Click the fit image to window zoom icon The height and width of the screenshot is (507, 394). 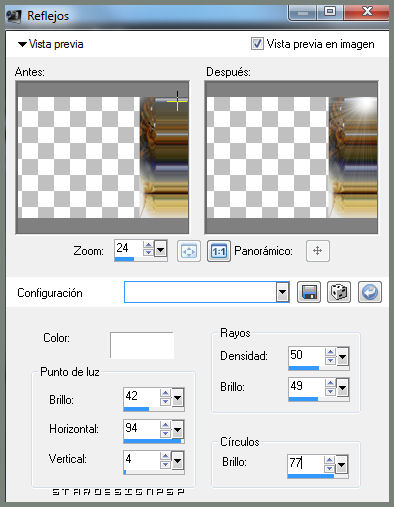pos(189,251)
